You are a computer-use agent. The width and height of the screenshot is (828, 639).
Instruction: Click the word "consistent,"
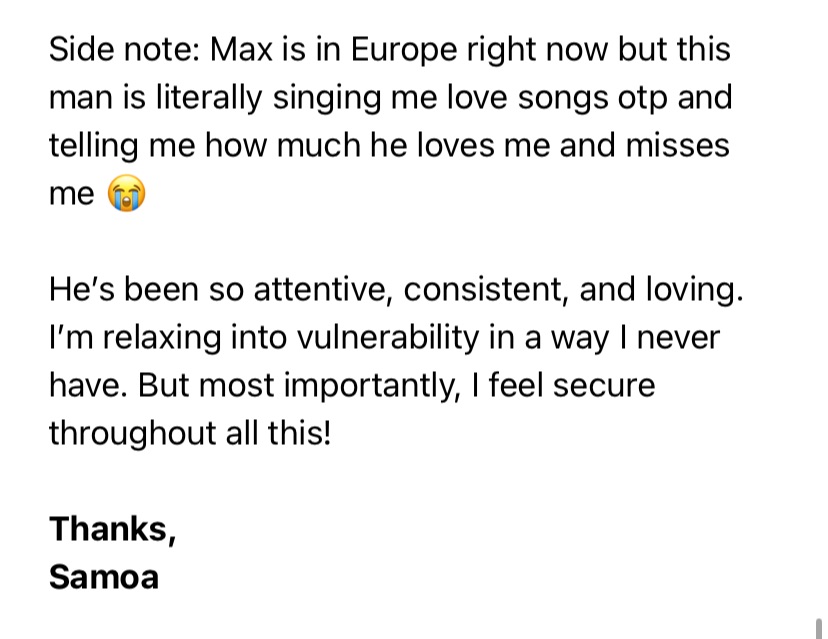point(486,289)
